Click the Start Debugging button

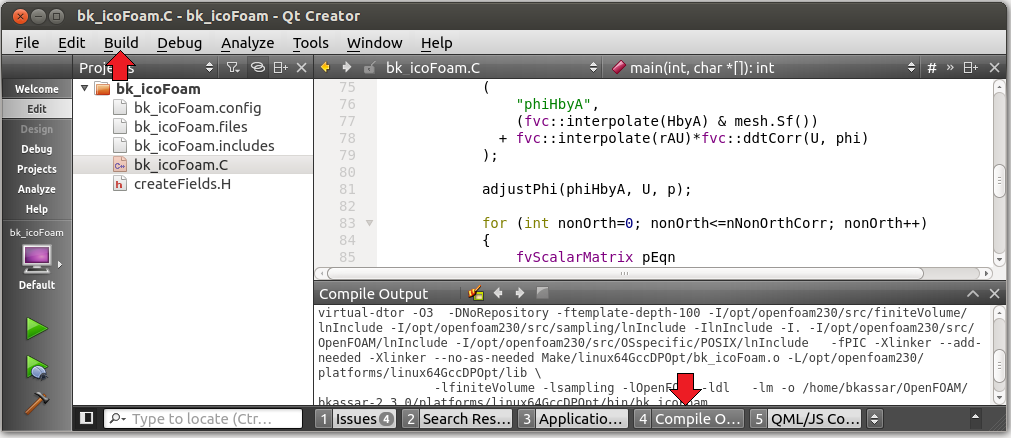click(x=36, y=367)
